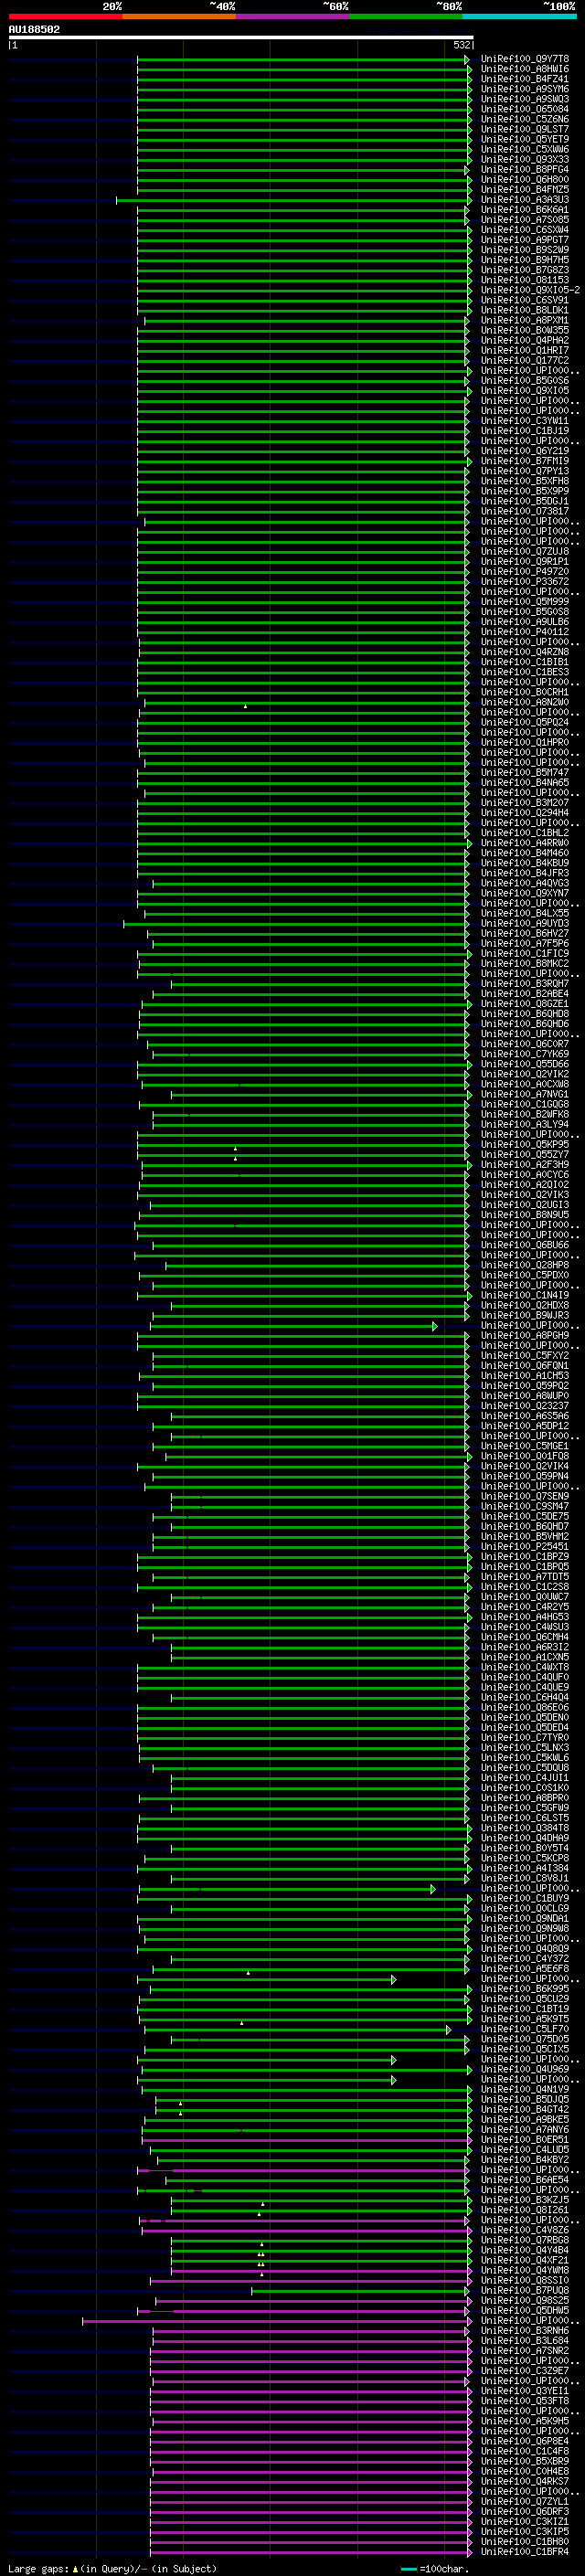The width and height of the screenshot is (585, 2576).
Task: Click the orange ~40% identity legend segment
Action: pyautogui.click(x=179, y=16)
